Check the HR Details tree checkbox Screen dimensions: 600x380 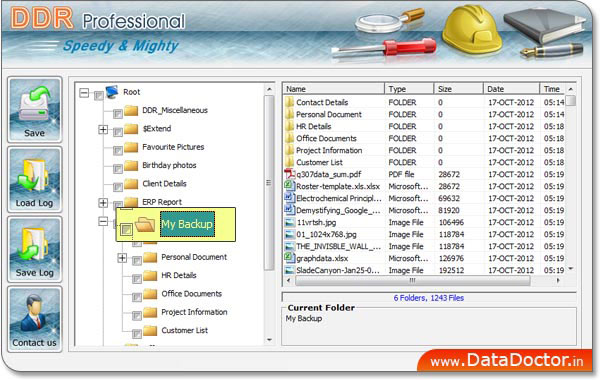[137, 279]
